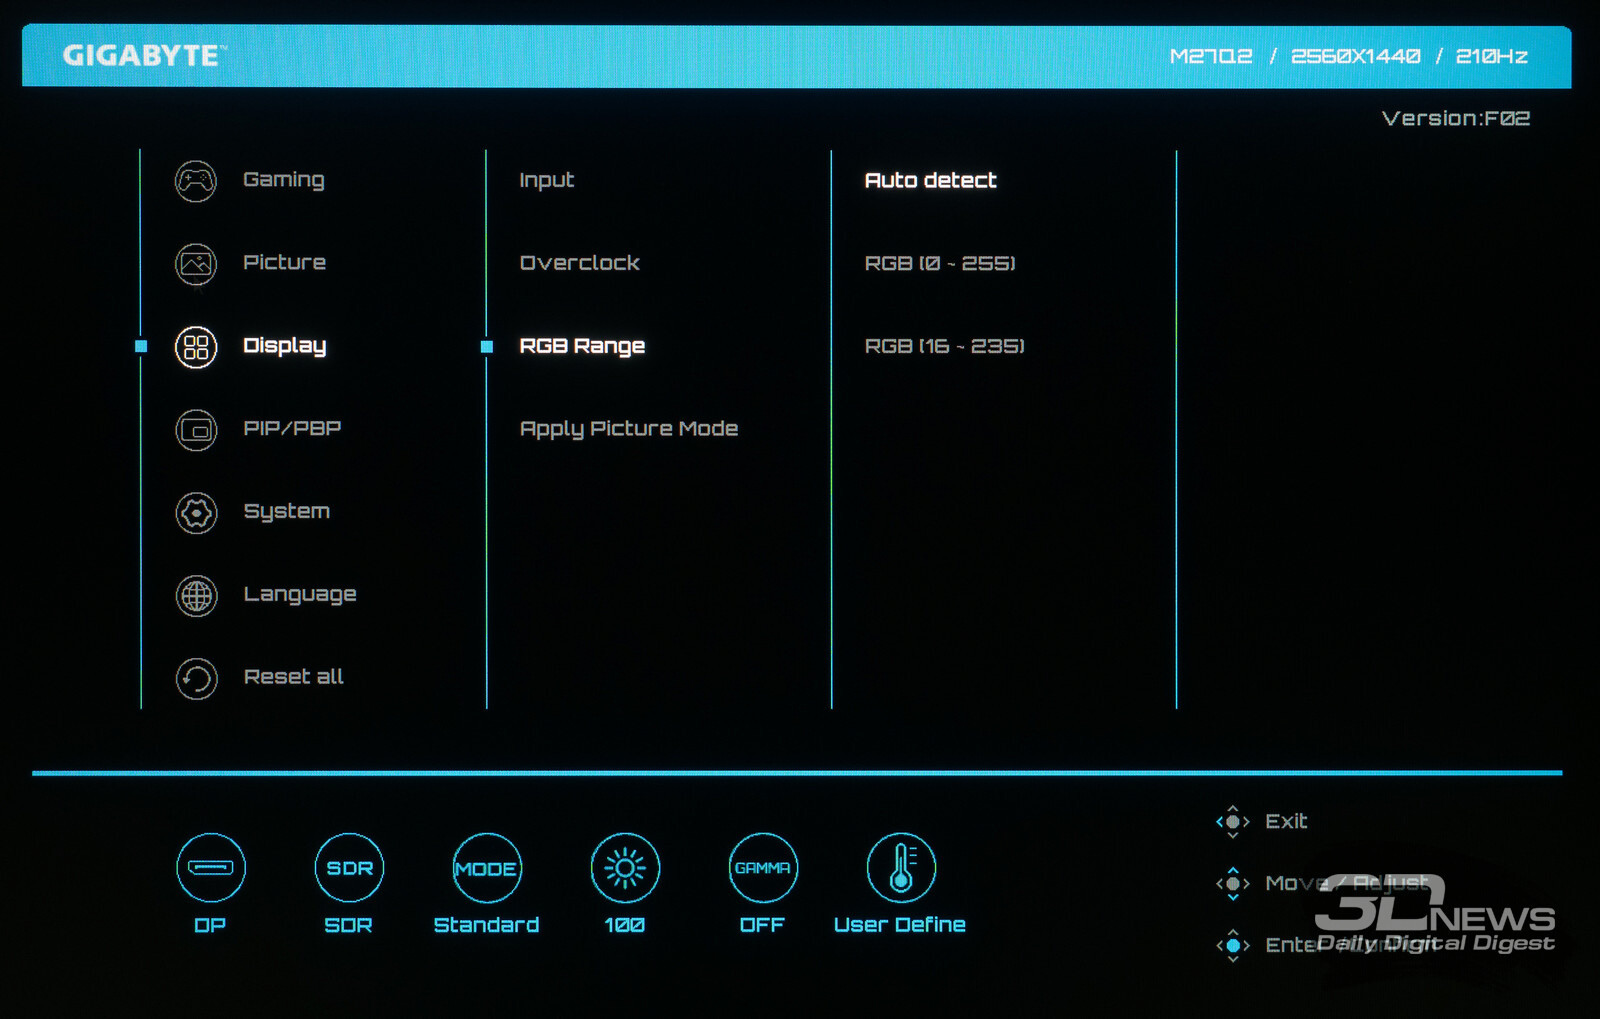Click the DP input port icon
The width and height of the screenshot is (1600, 1019).
[x=210, y=868]
